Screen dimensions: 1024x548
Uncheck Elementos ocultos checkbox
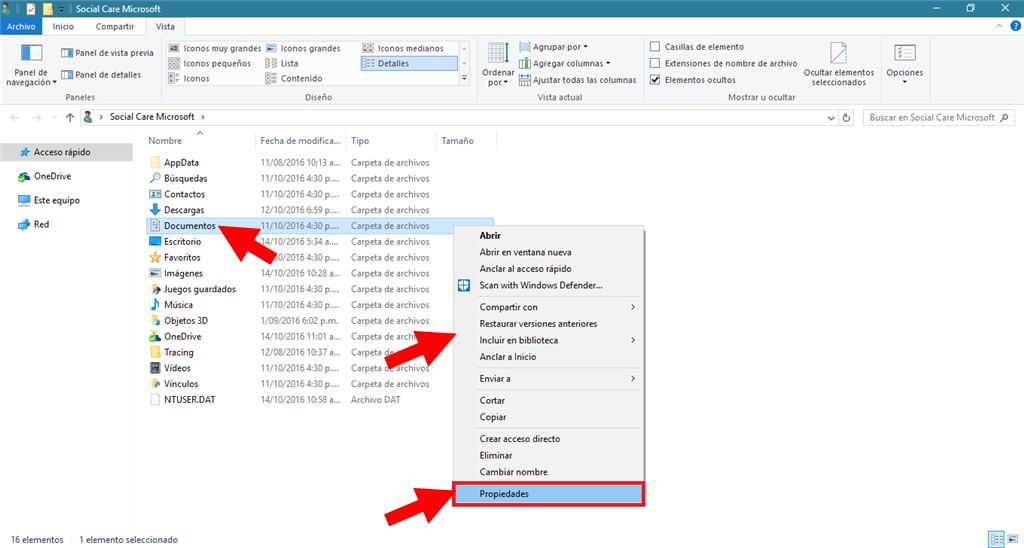655,80
